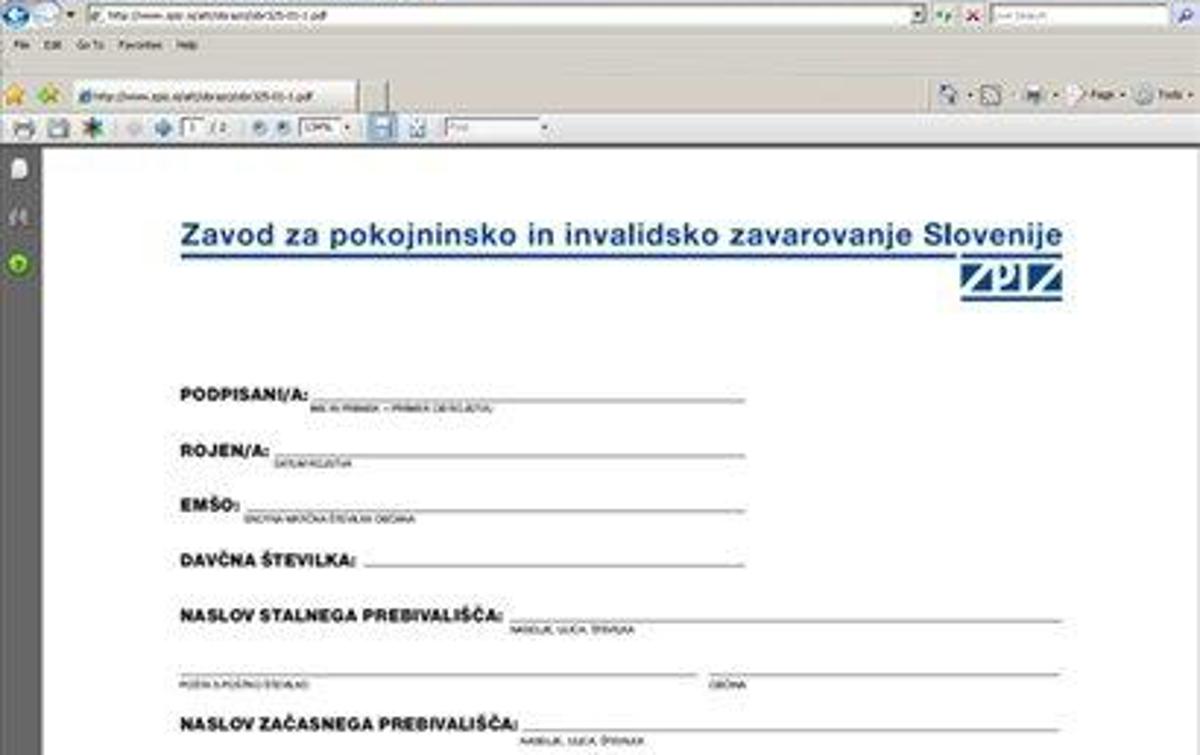The width and height of the screenshot is (1200, 755).
Task: Go to the previous PDF page
Action: coord(134,128)
